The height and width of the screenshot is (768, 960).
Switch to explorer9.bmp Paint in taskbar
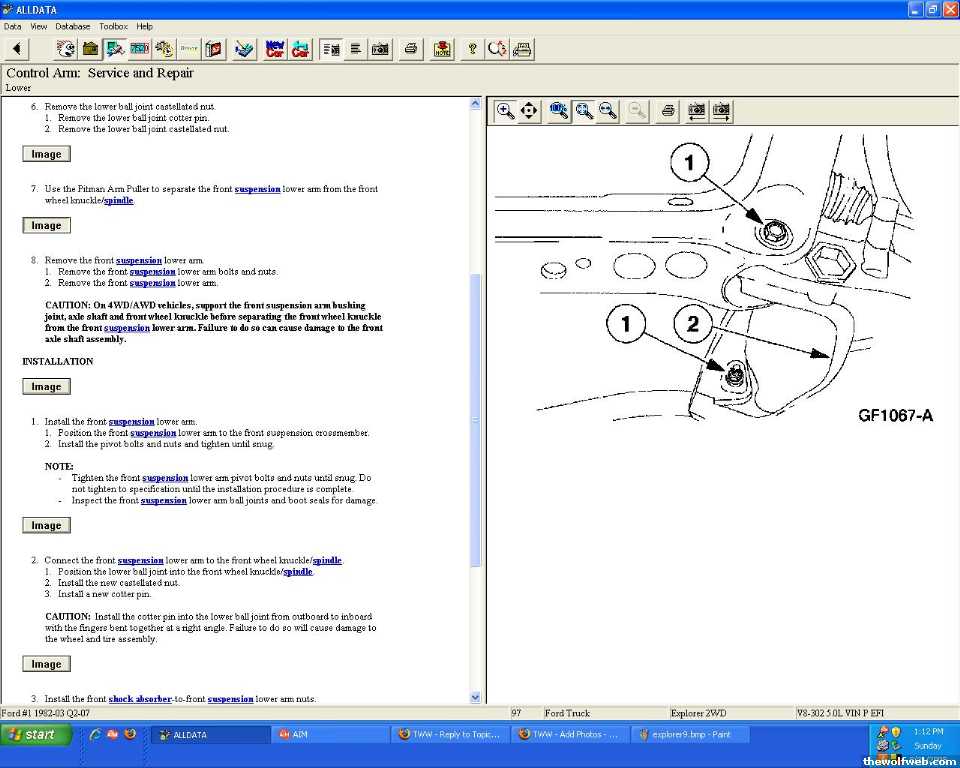(x=690, y=734)
